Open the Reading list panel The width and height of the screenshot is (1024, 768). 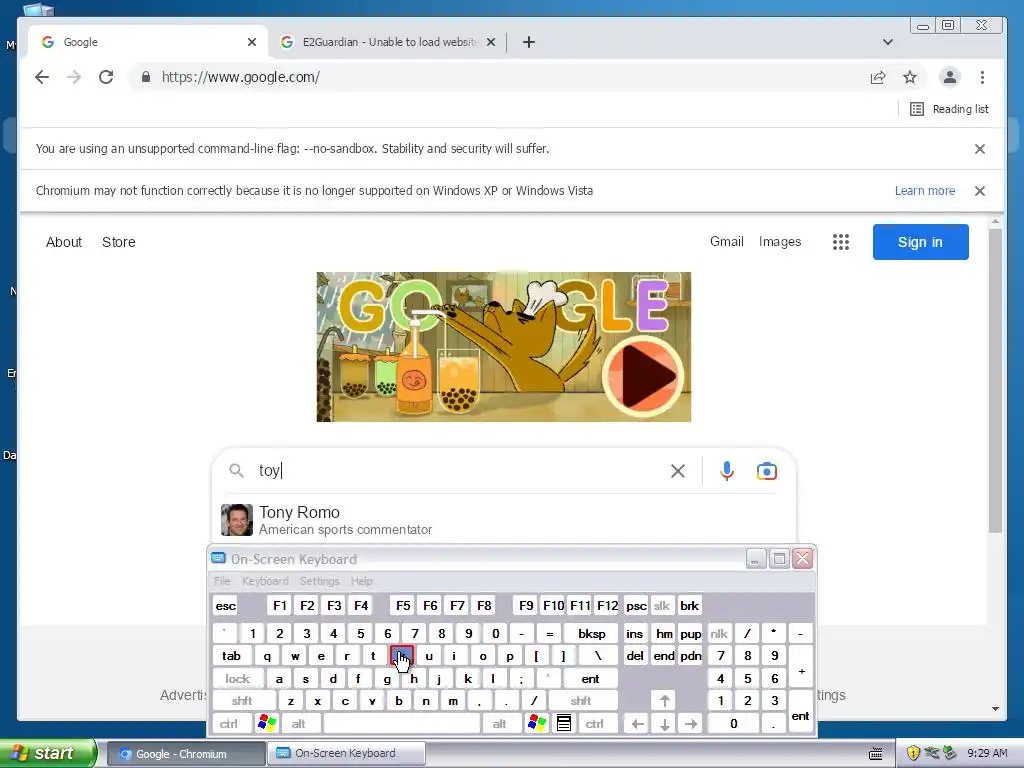pos(950,109)
